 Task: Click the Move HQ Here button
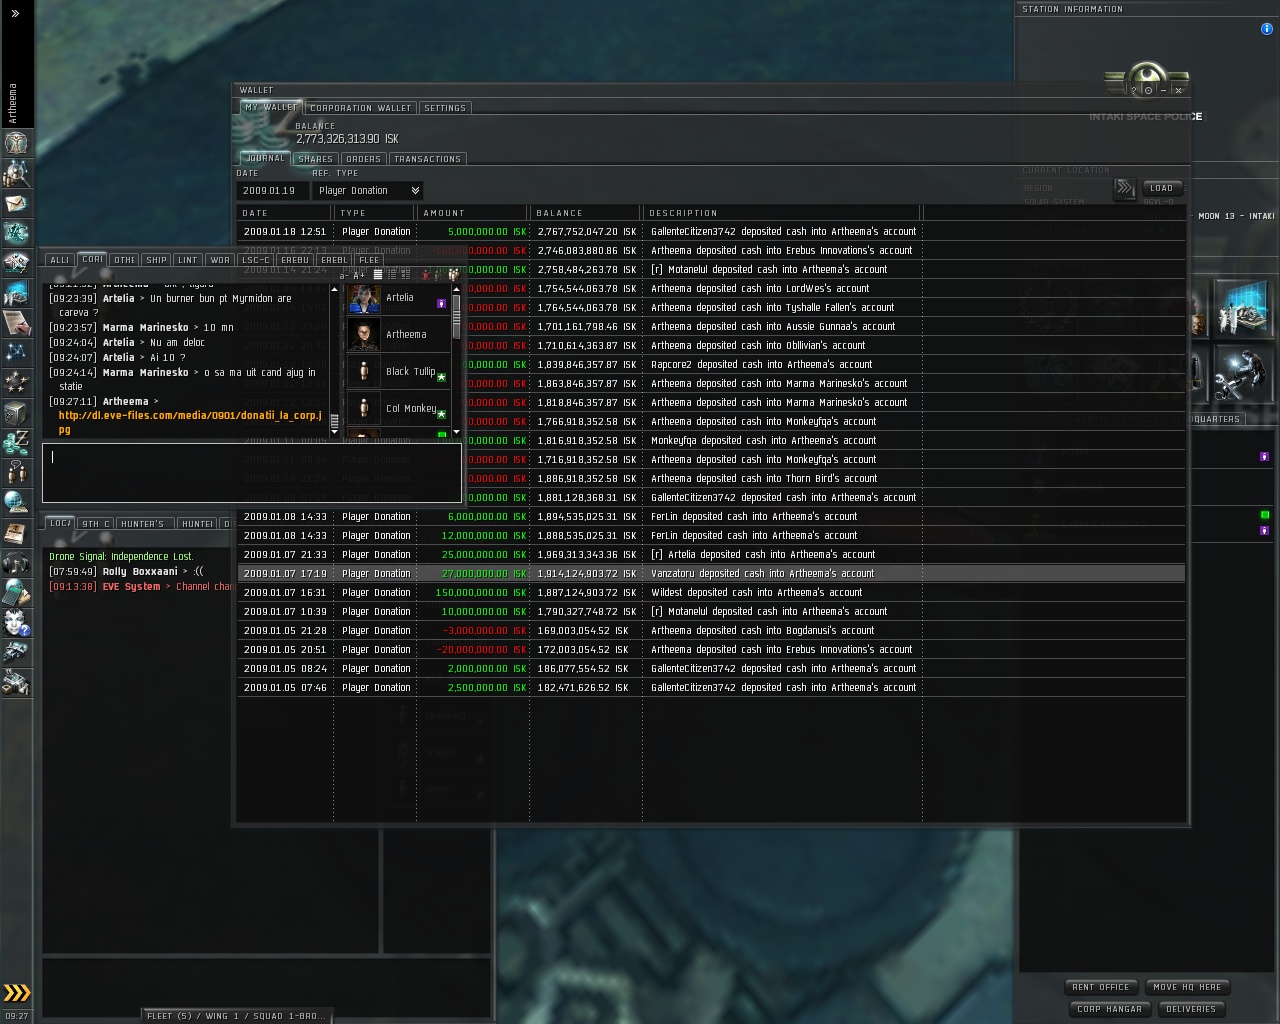click(x=1187, y=987)
